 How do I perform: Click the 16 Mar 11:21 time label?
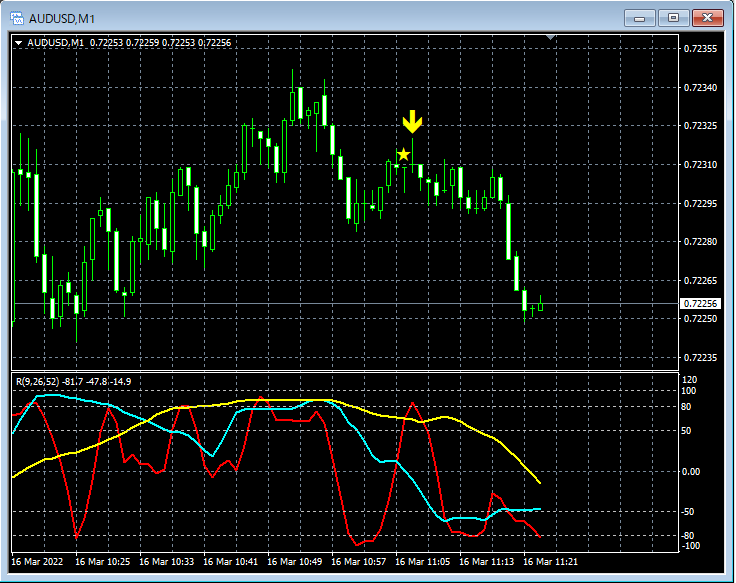click(x=550, y=562)
